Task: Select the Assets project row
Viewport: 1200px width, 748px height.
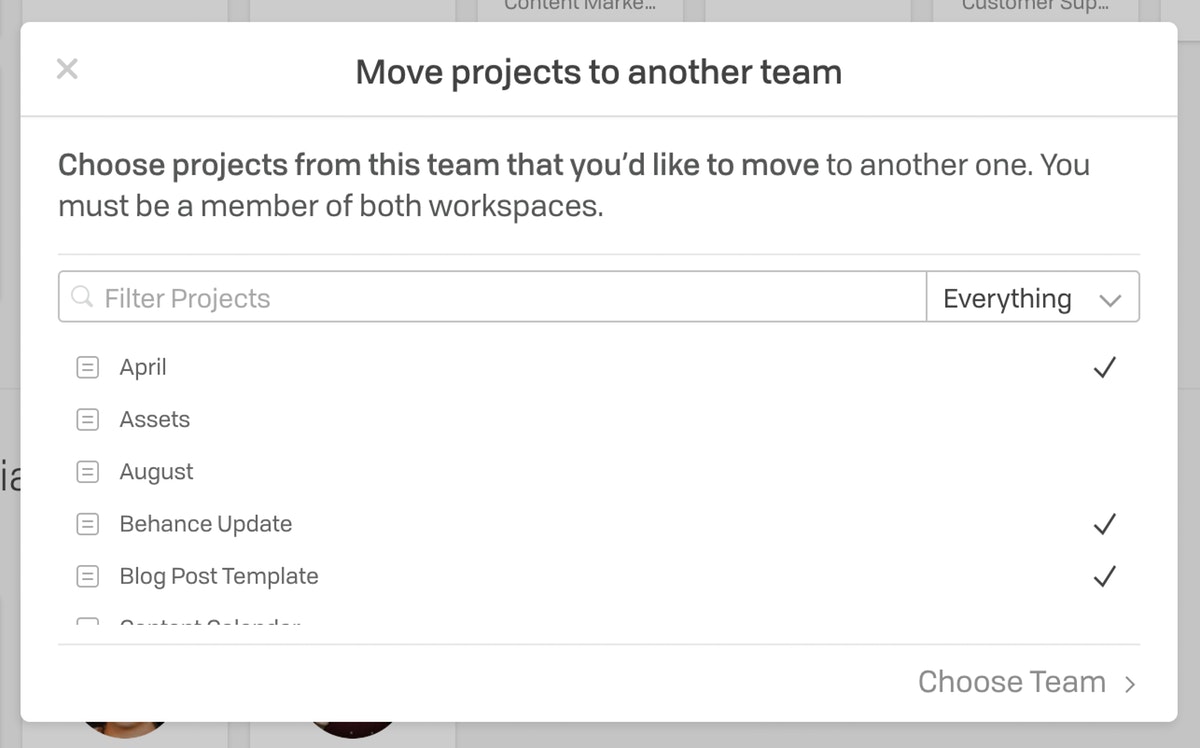Action: (598, 420)
